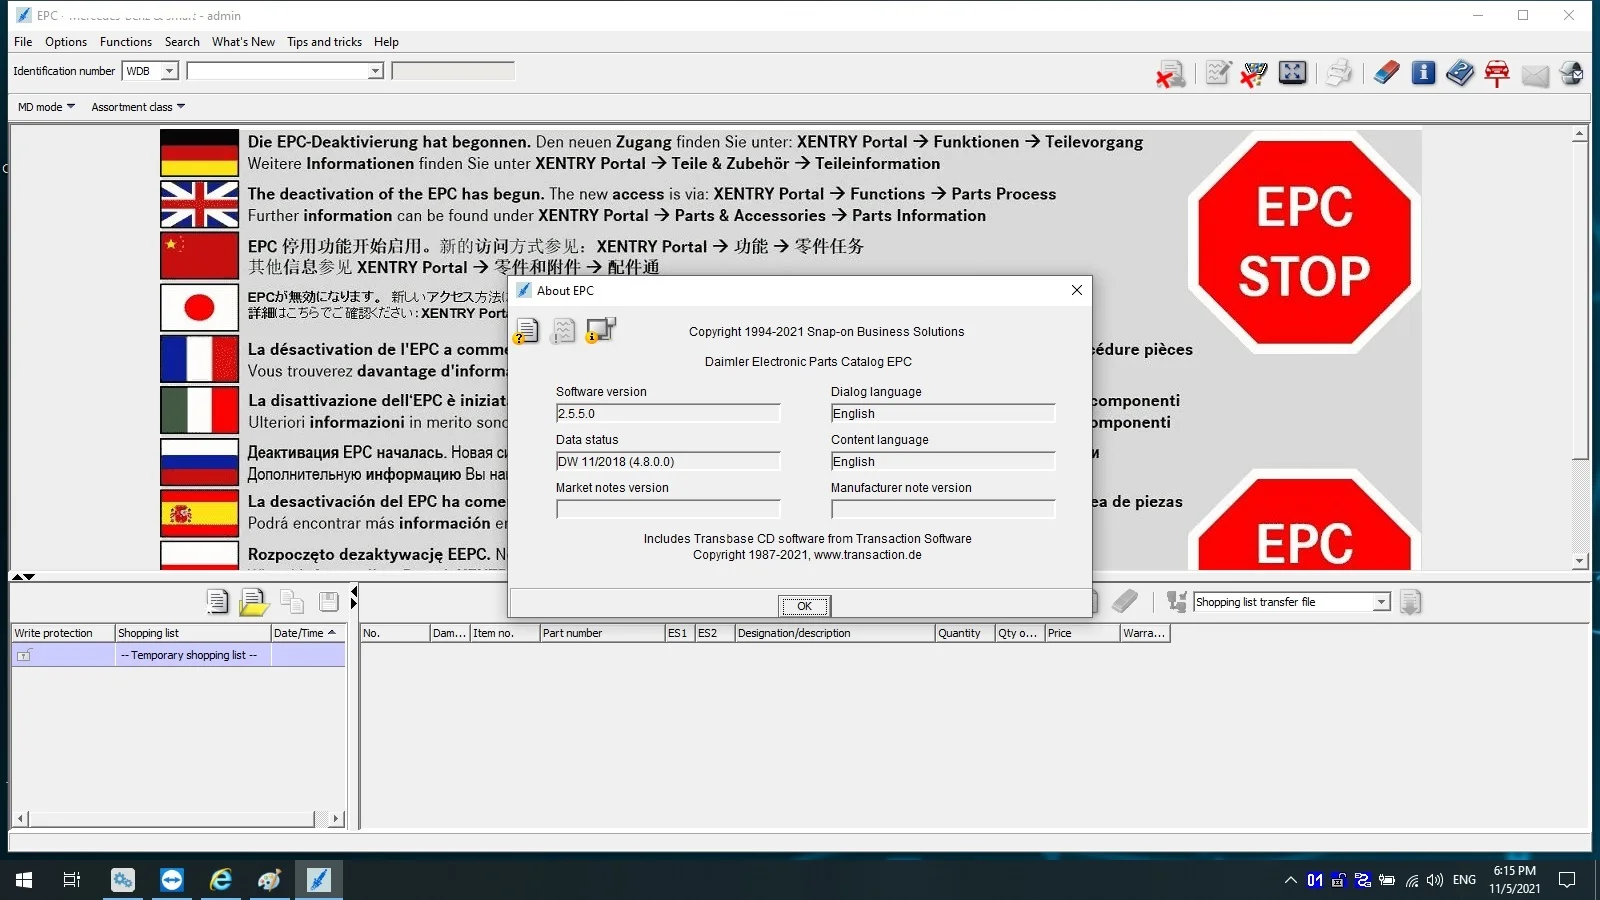Click the vertical scrollbar down arrow
Image resolution: width=1600 pixels, height=900 pixels.
tap(1580, 561)
